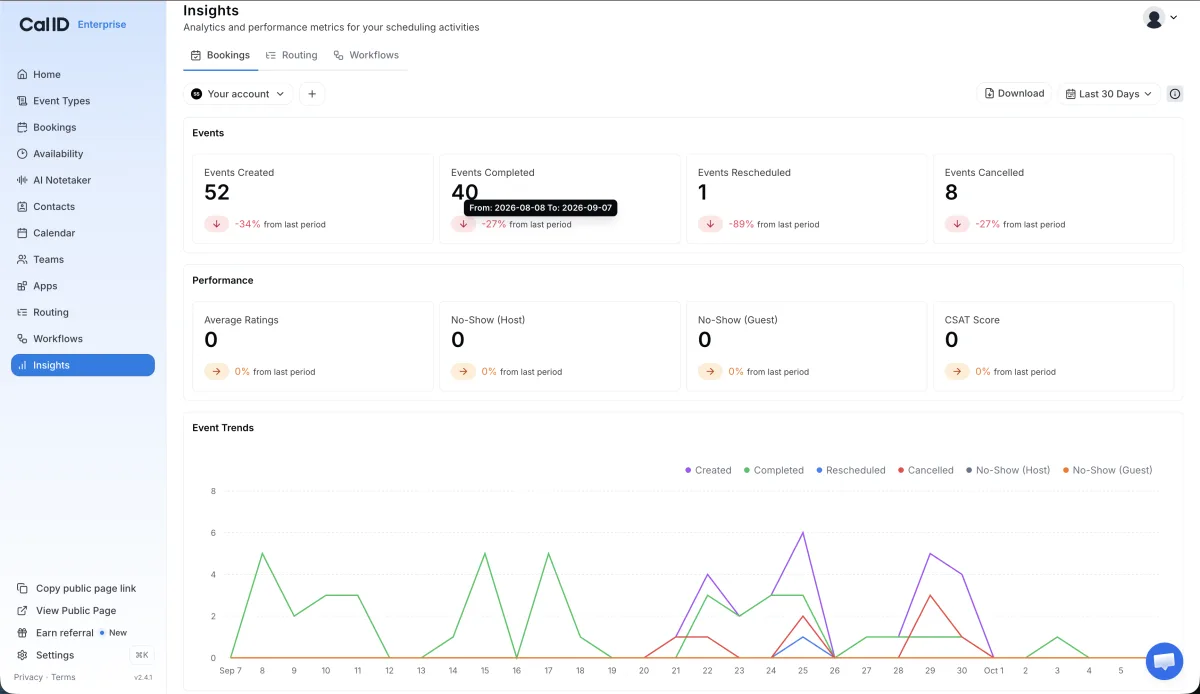Screen dimensions: 1200x694
Task: Click the Apps grid icon
Action: [x=22, y=286]
